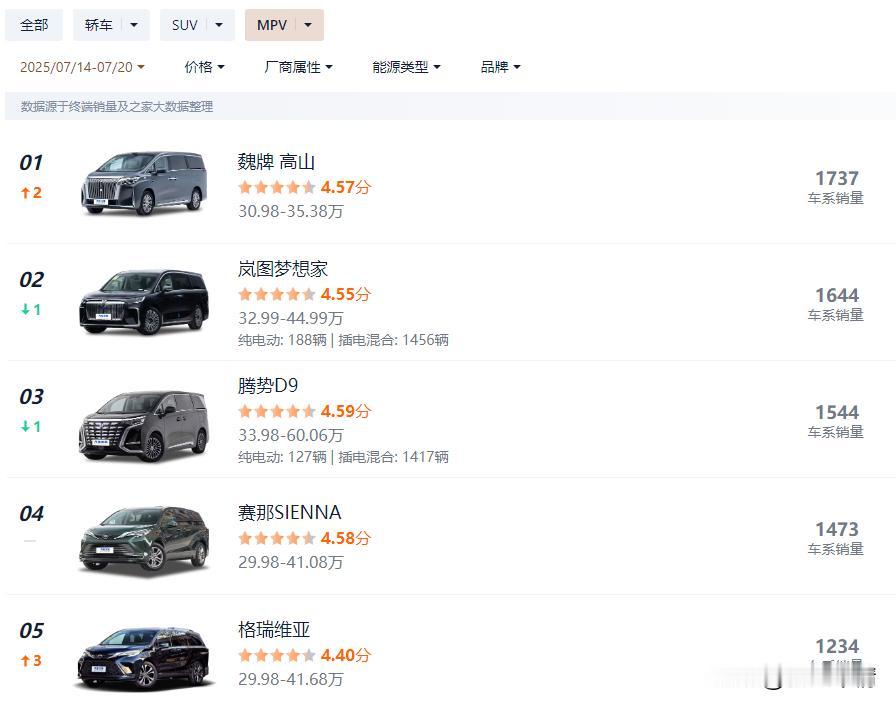Click the 岚图梦想家 car thumbnail

coord(143,302)
